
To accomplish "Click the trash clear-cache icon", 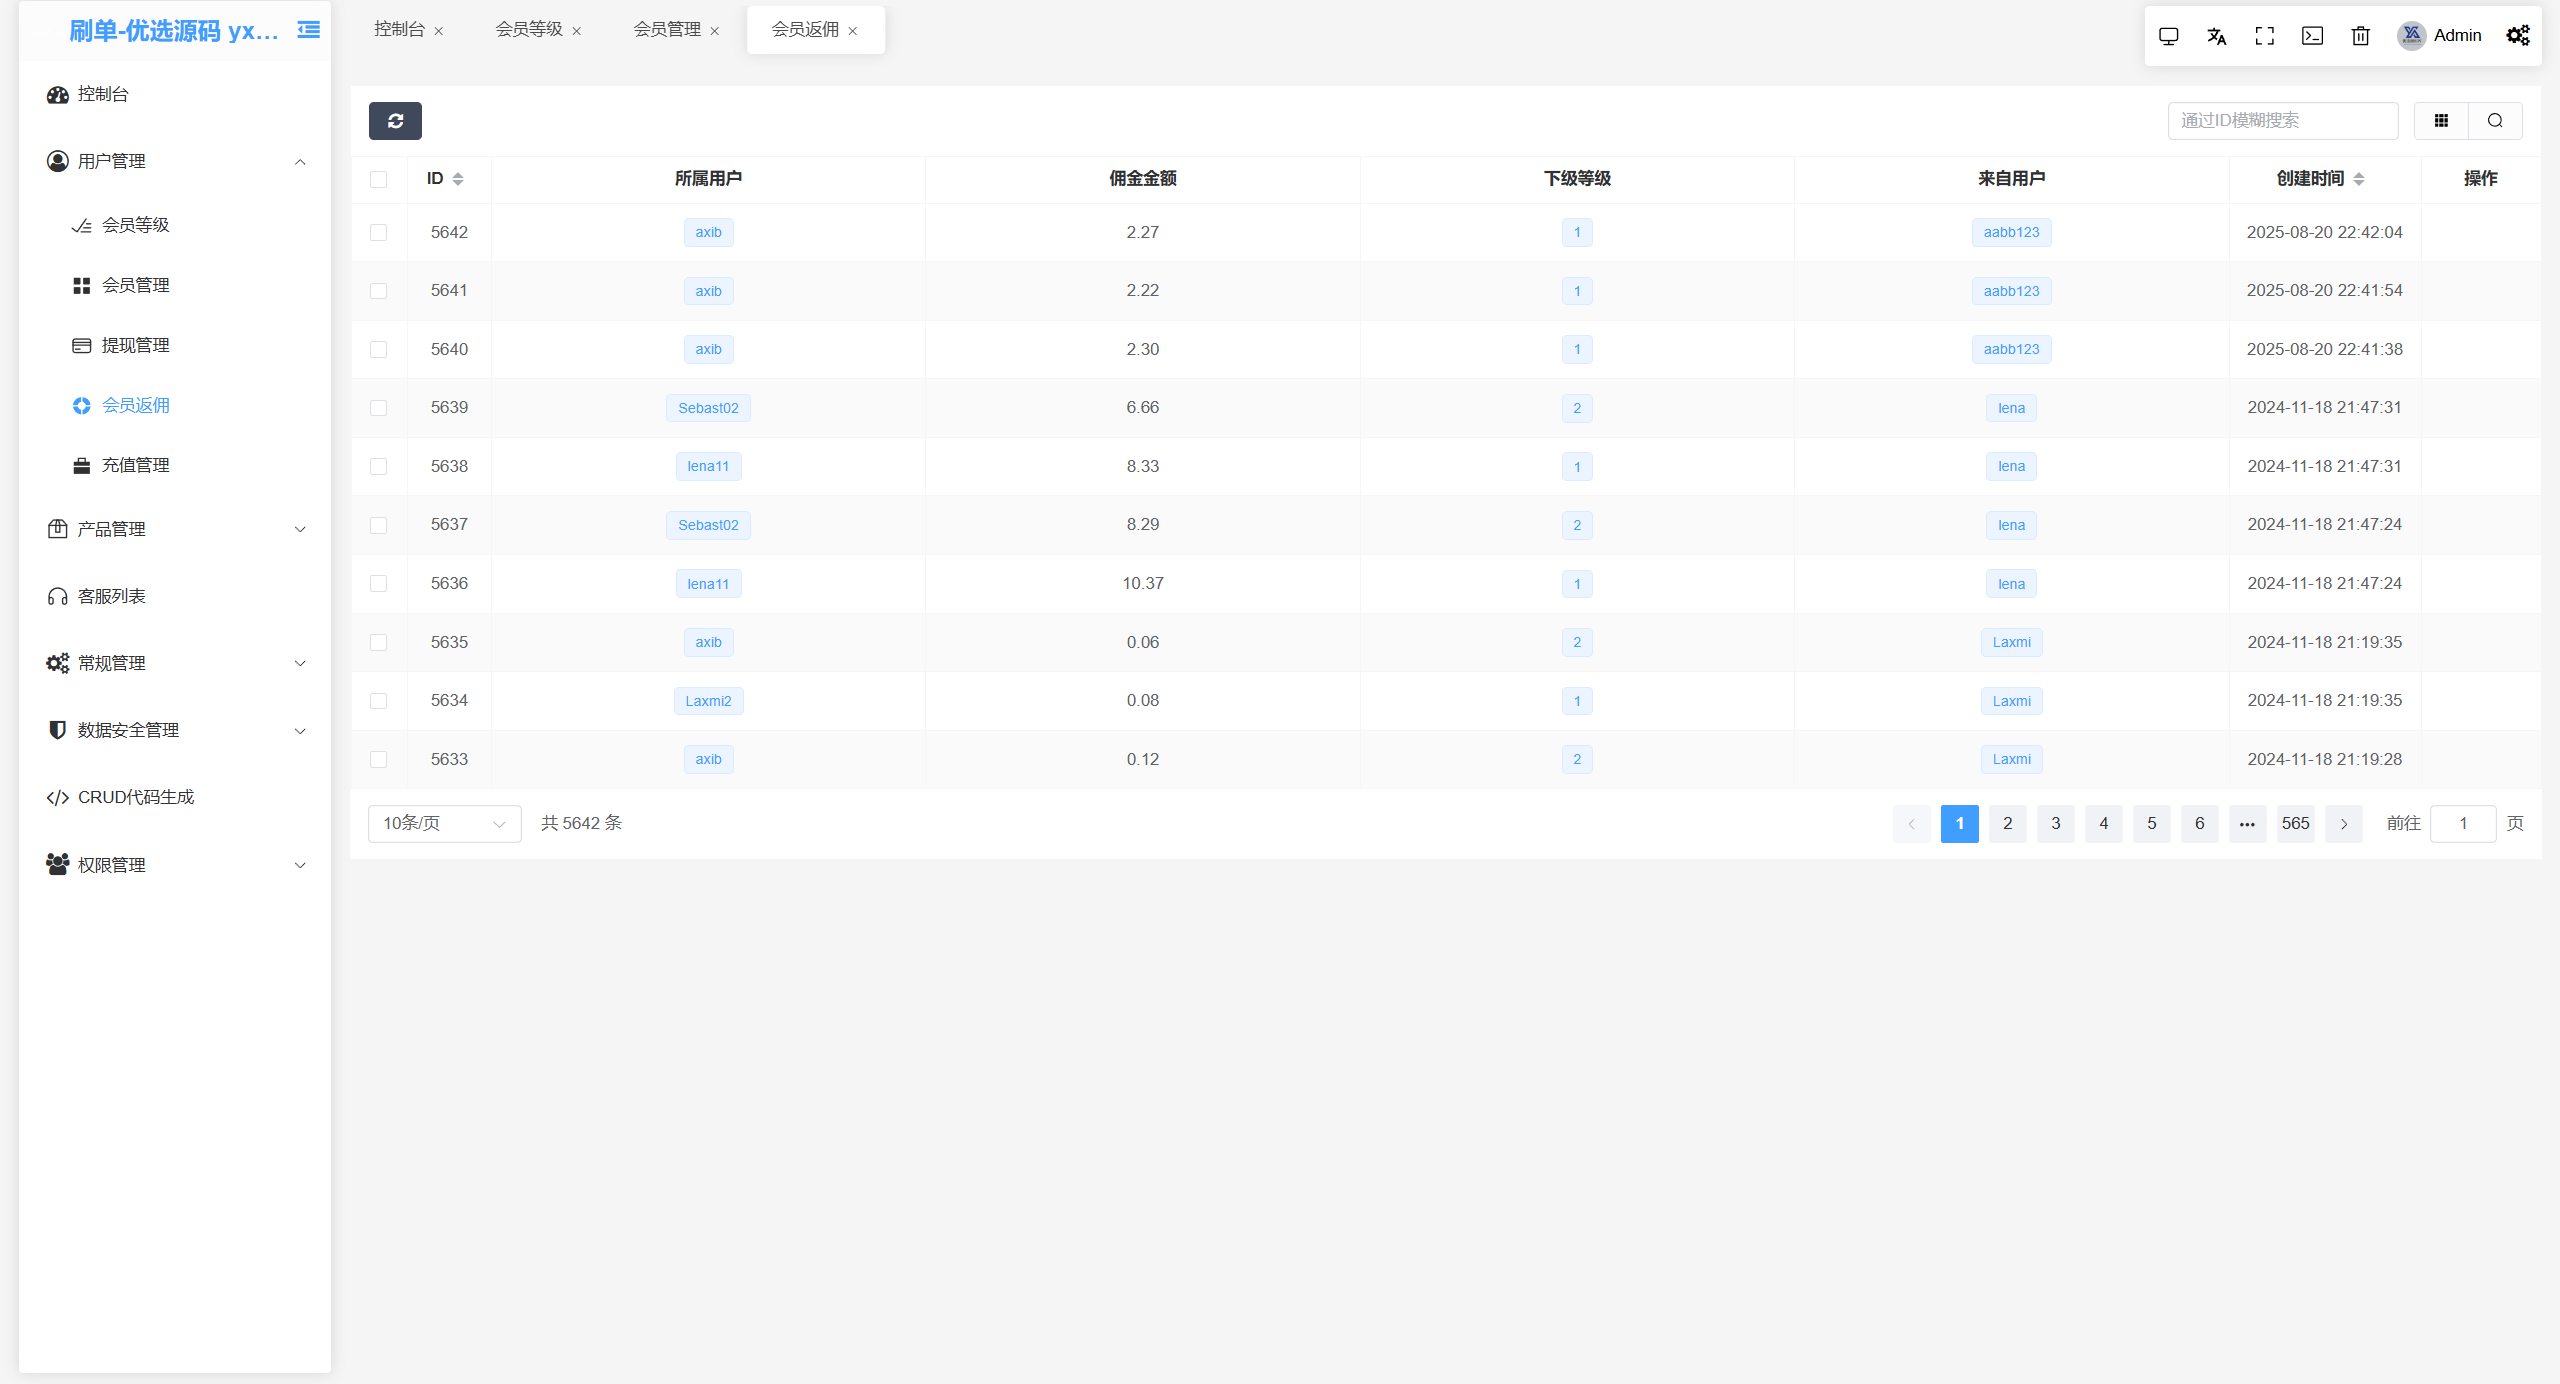I will tap(2360, 36).
